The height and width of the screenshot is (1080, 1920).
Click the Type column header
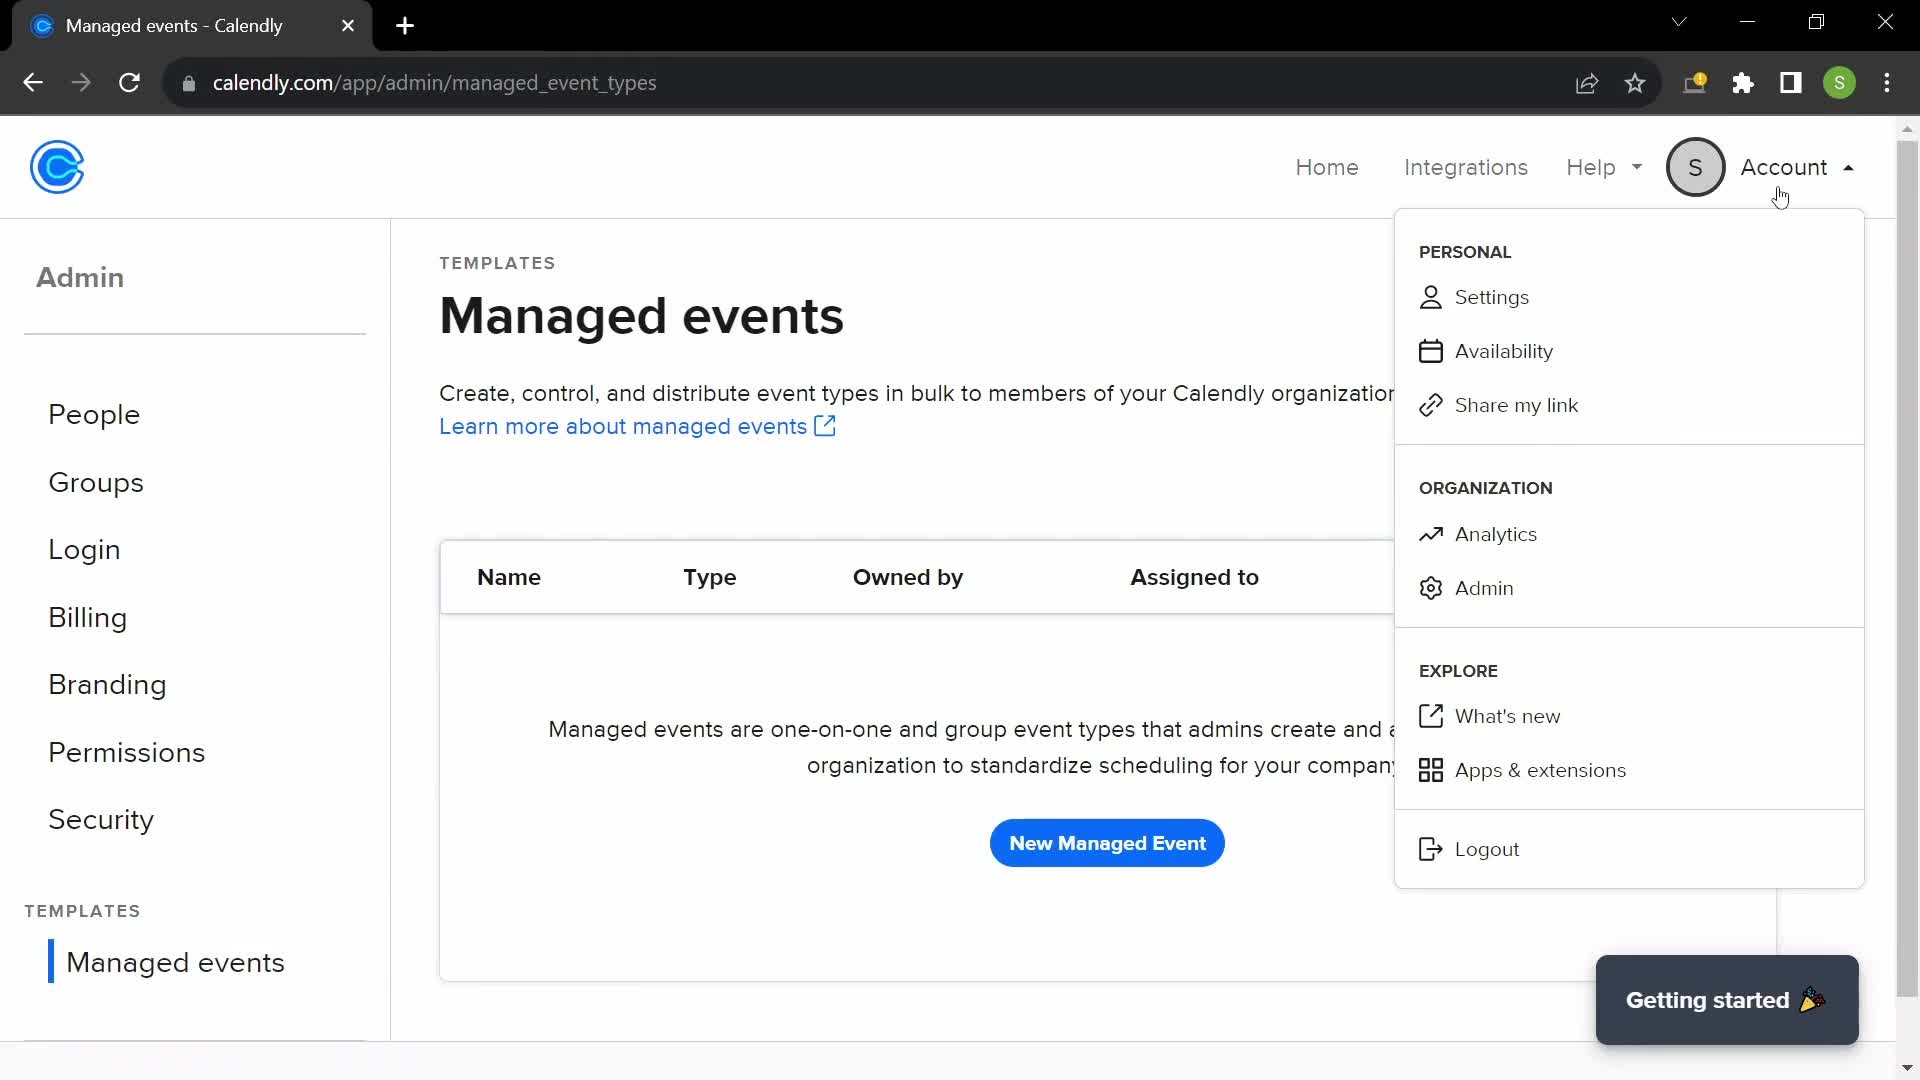[710, 577]
